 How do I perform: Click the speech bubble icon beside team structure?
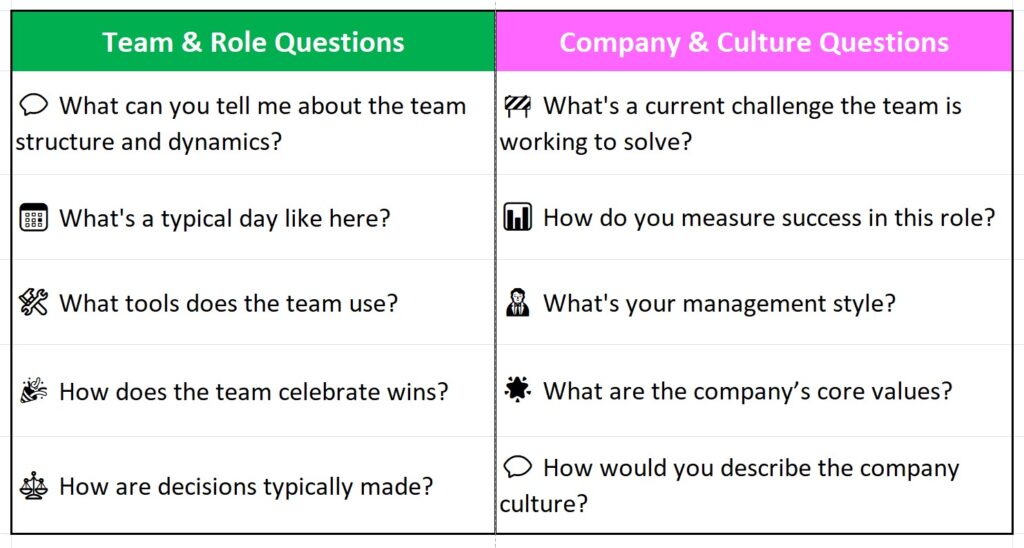34,105
